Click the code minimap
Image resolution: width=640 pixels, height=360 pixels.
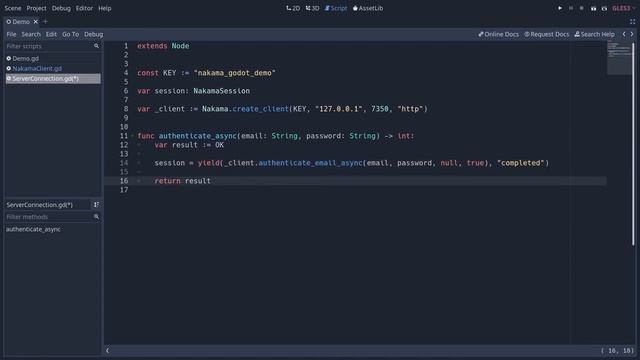[x=619, y=58]
